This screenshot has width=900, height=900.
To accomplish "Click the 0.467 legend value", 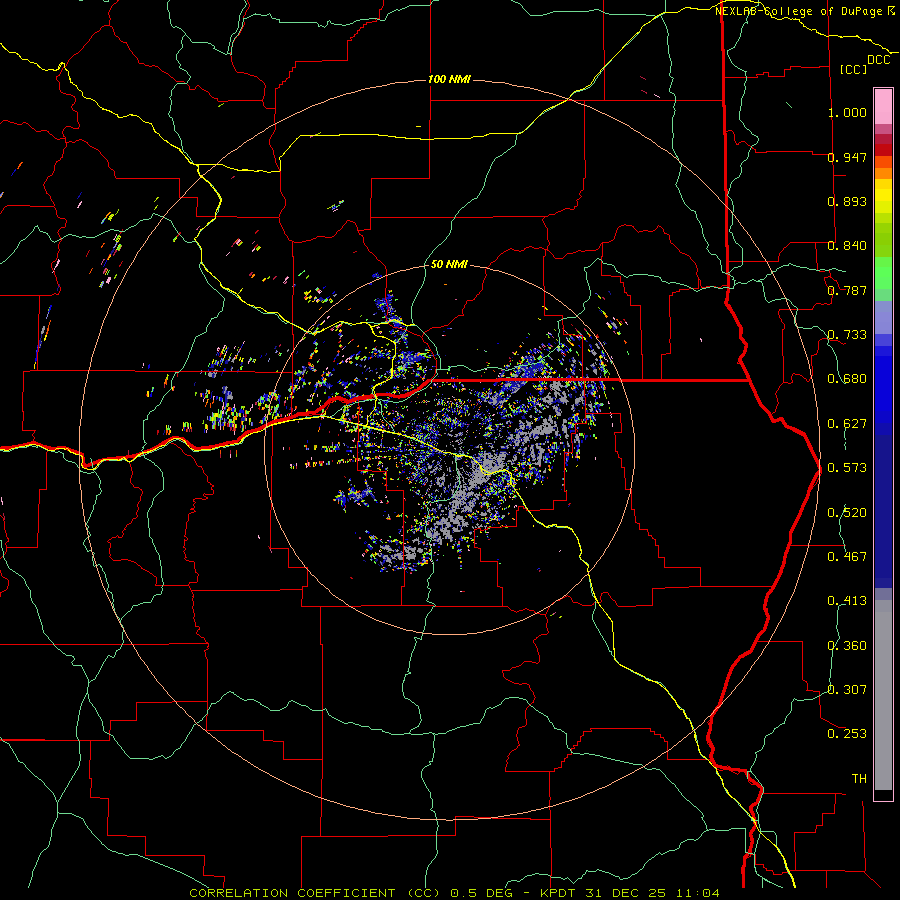I will 847,557.
